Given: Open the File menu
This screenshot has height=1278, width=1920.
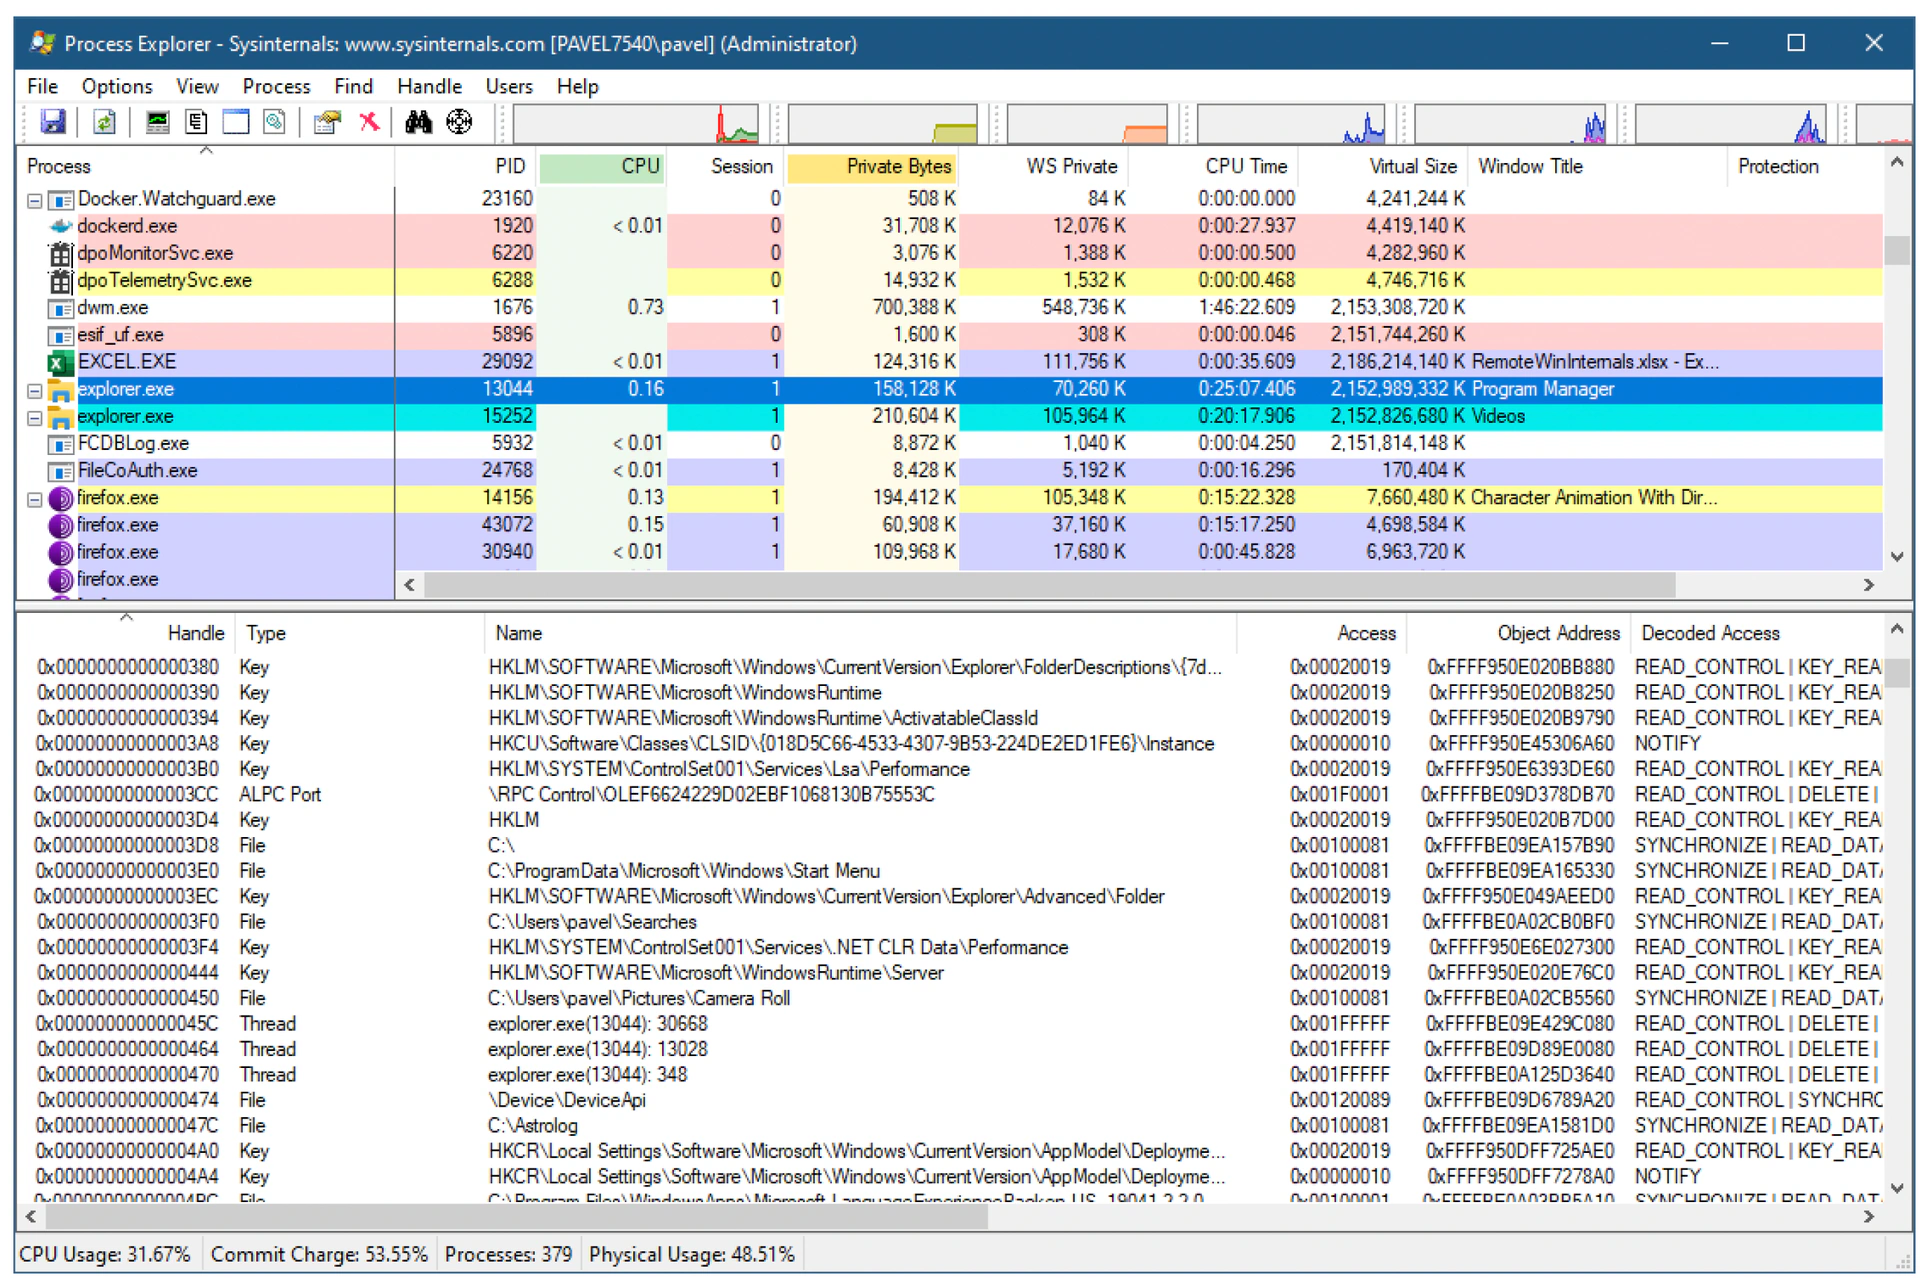Looking at the screenshot, I should click(42, 86).
